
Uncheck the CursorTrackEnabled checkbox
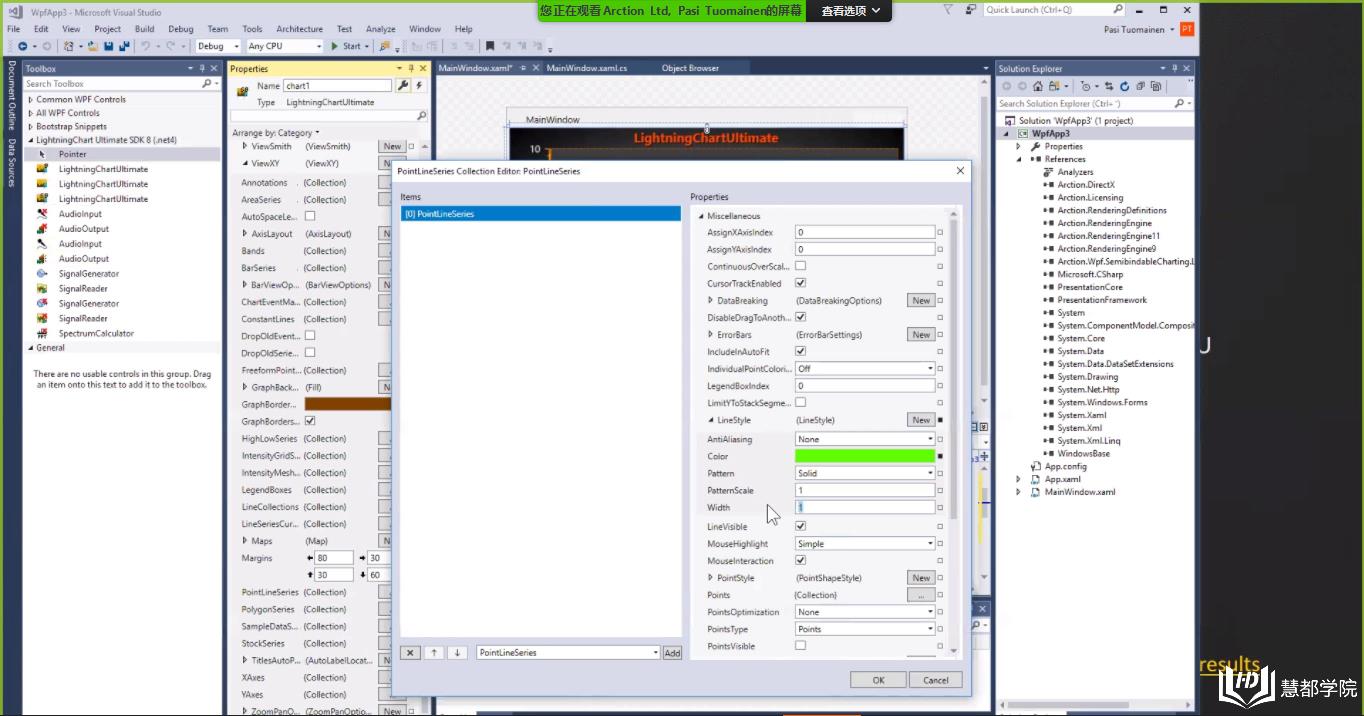pos(800,283)
